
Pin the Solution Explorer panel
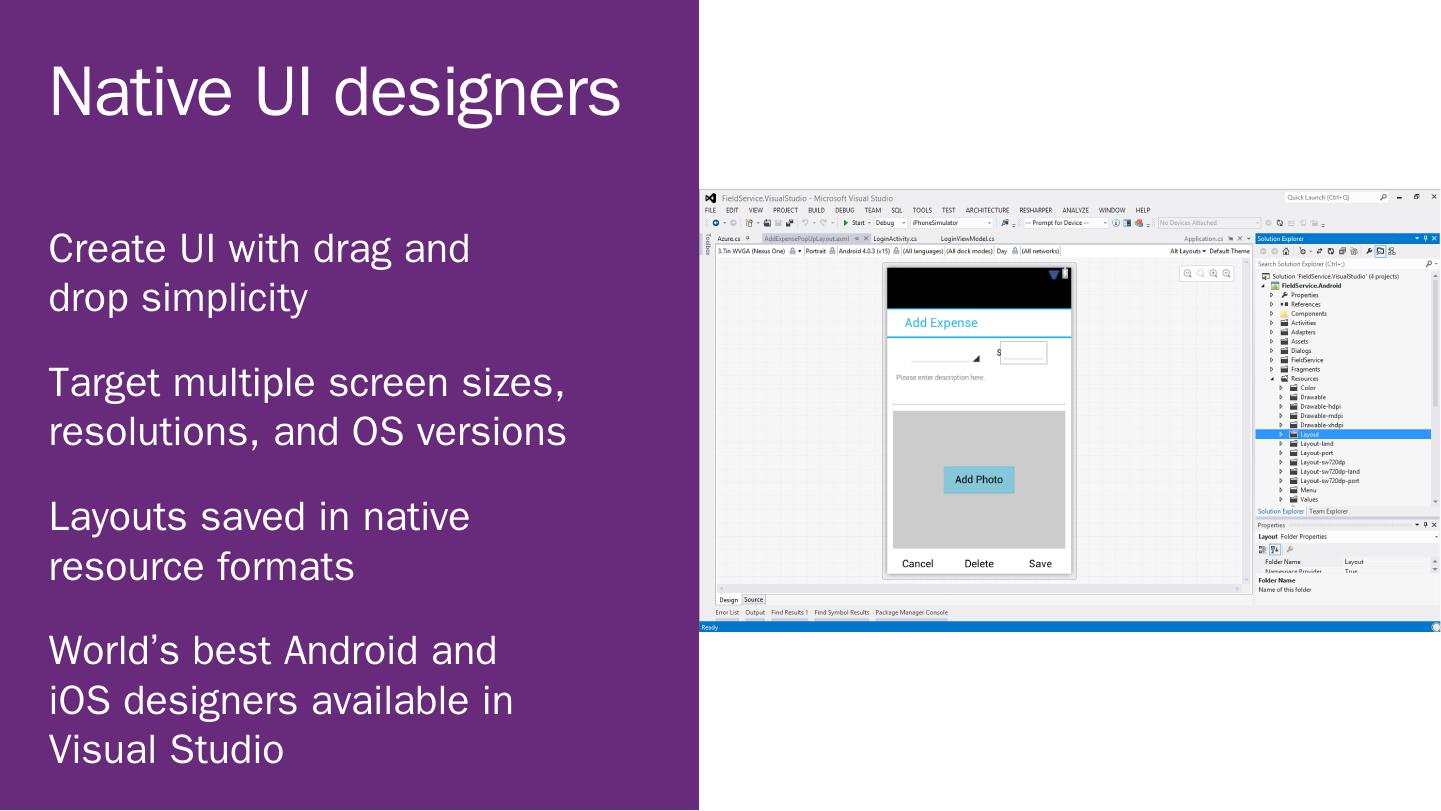tap(1426, 238)
